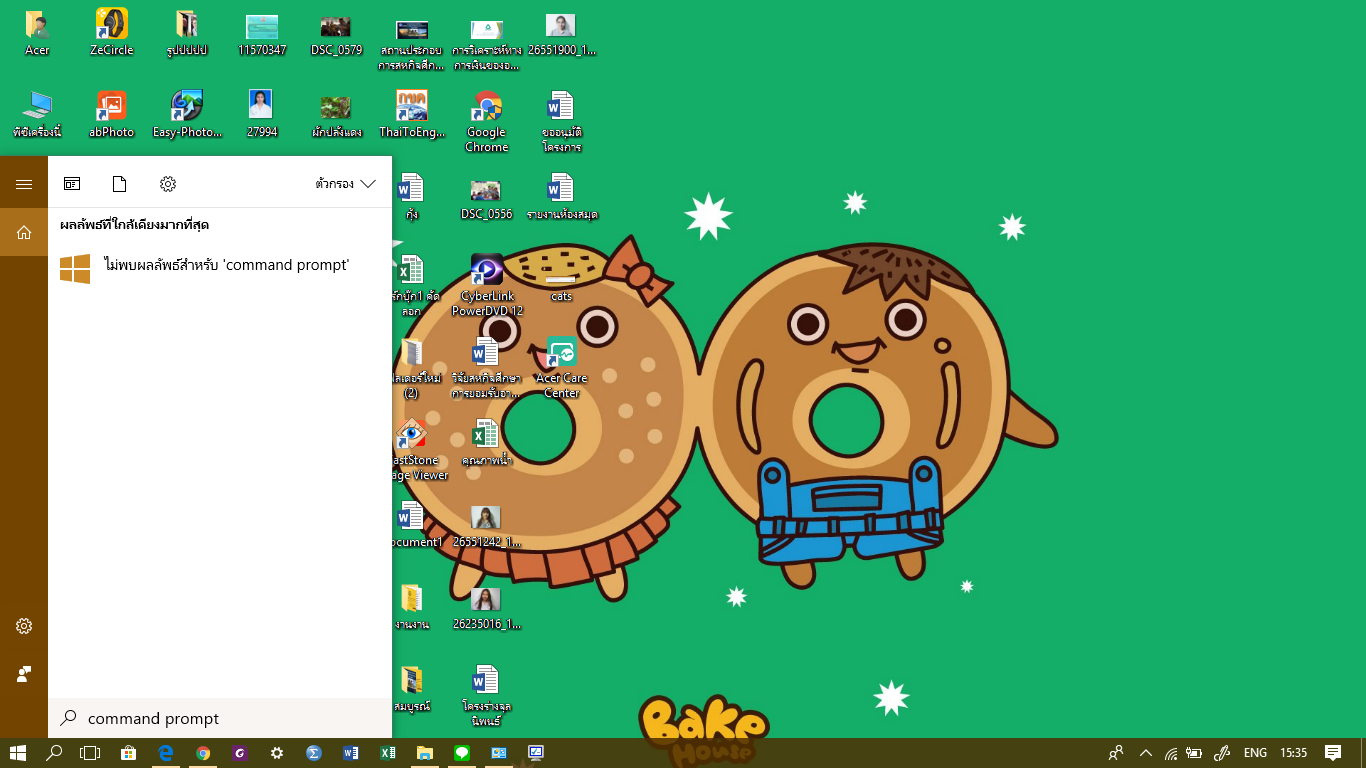
Task: Select the Acer Care Center desktop shortcut
Action: tap(561, 367)
